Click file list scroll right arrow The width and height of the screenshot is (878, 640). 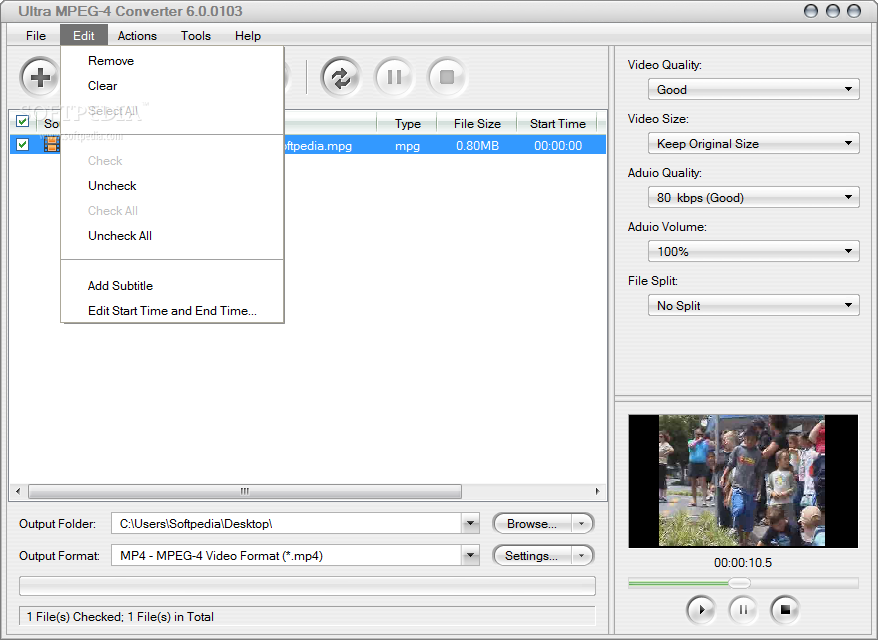[597, 491]
